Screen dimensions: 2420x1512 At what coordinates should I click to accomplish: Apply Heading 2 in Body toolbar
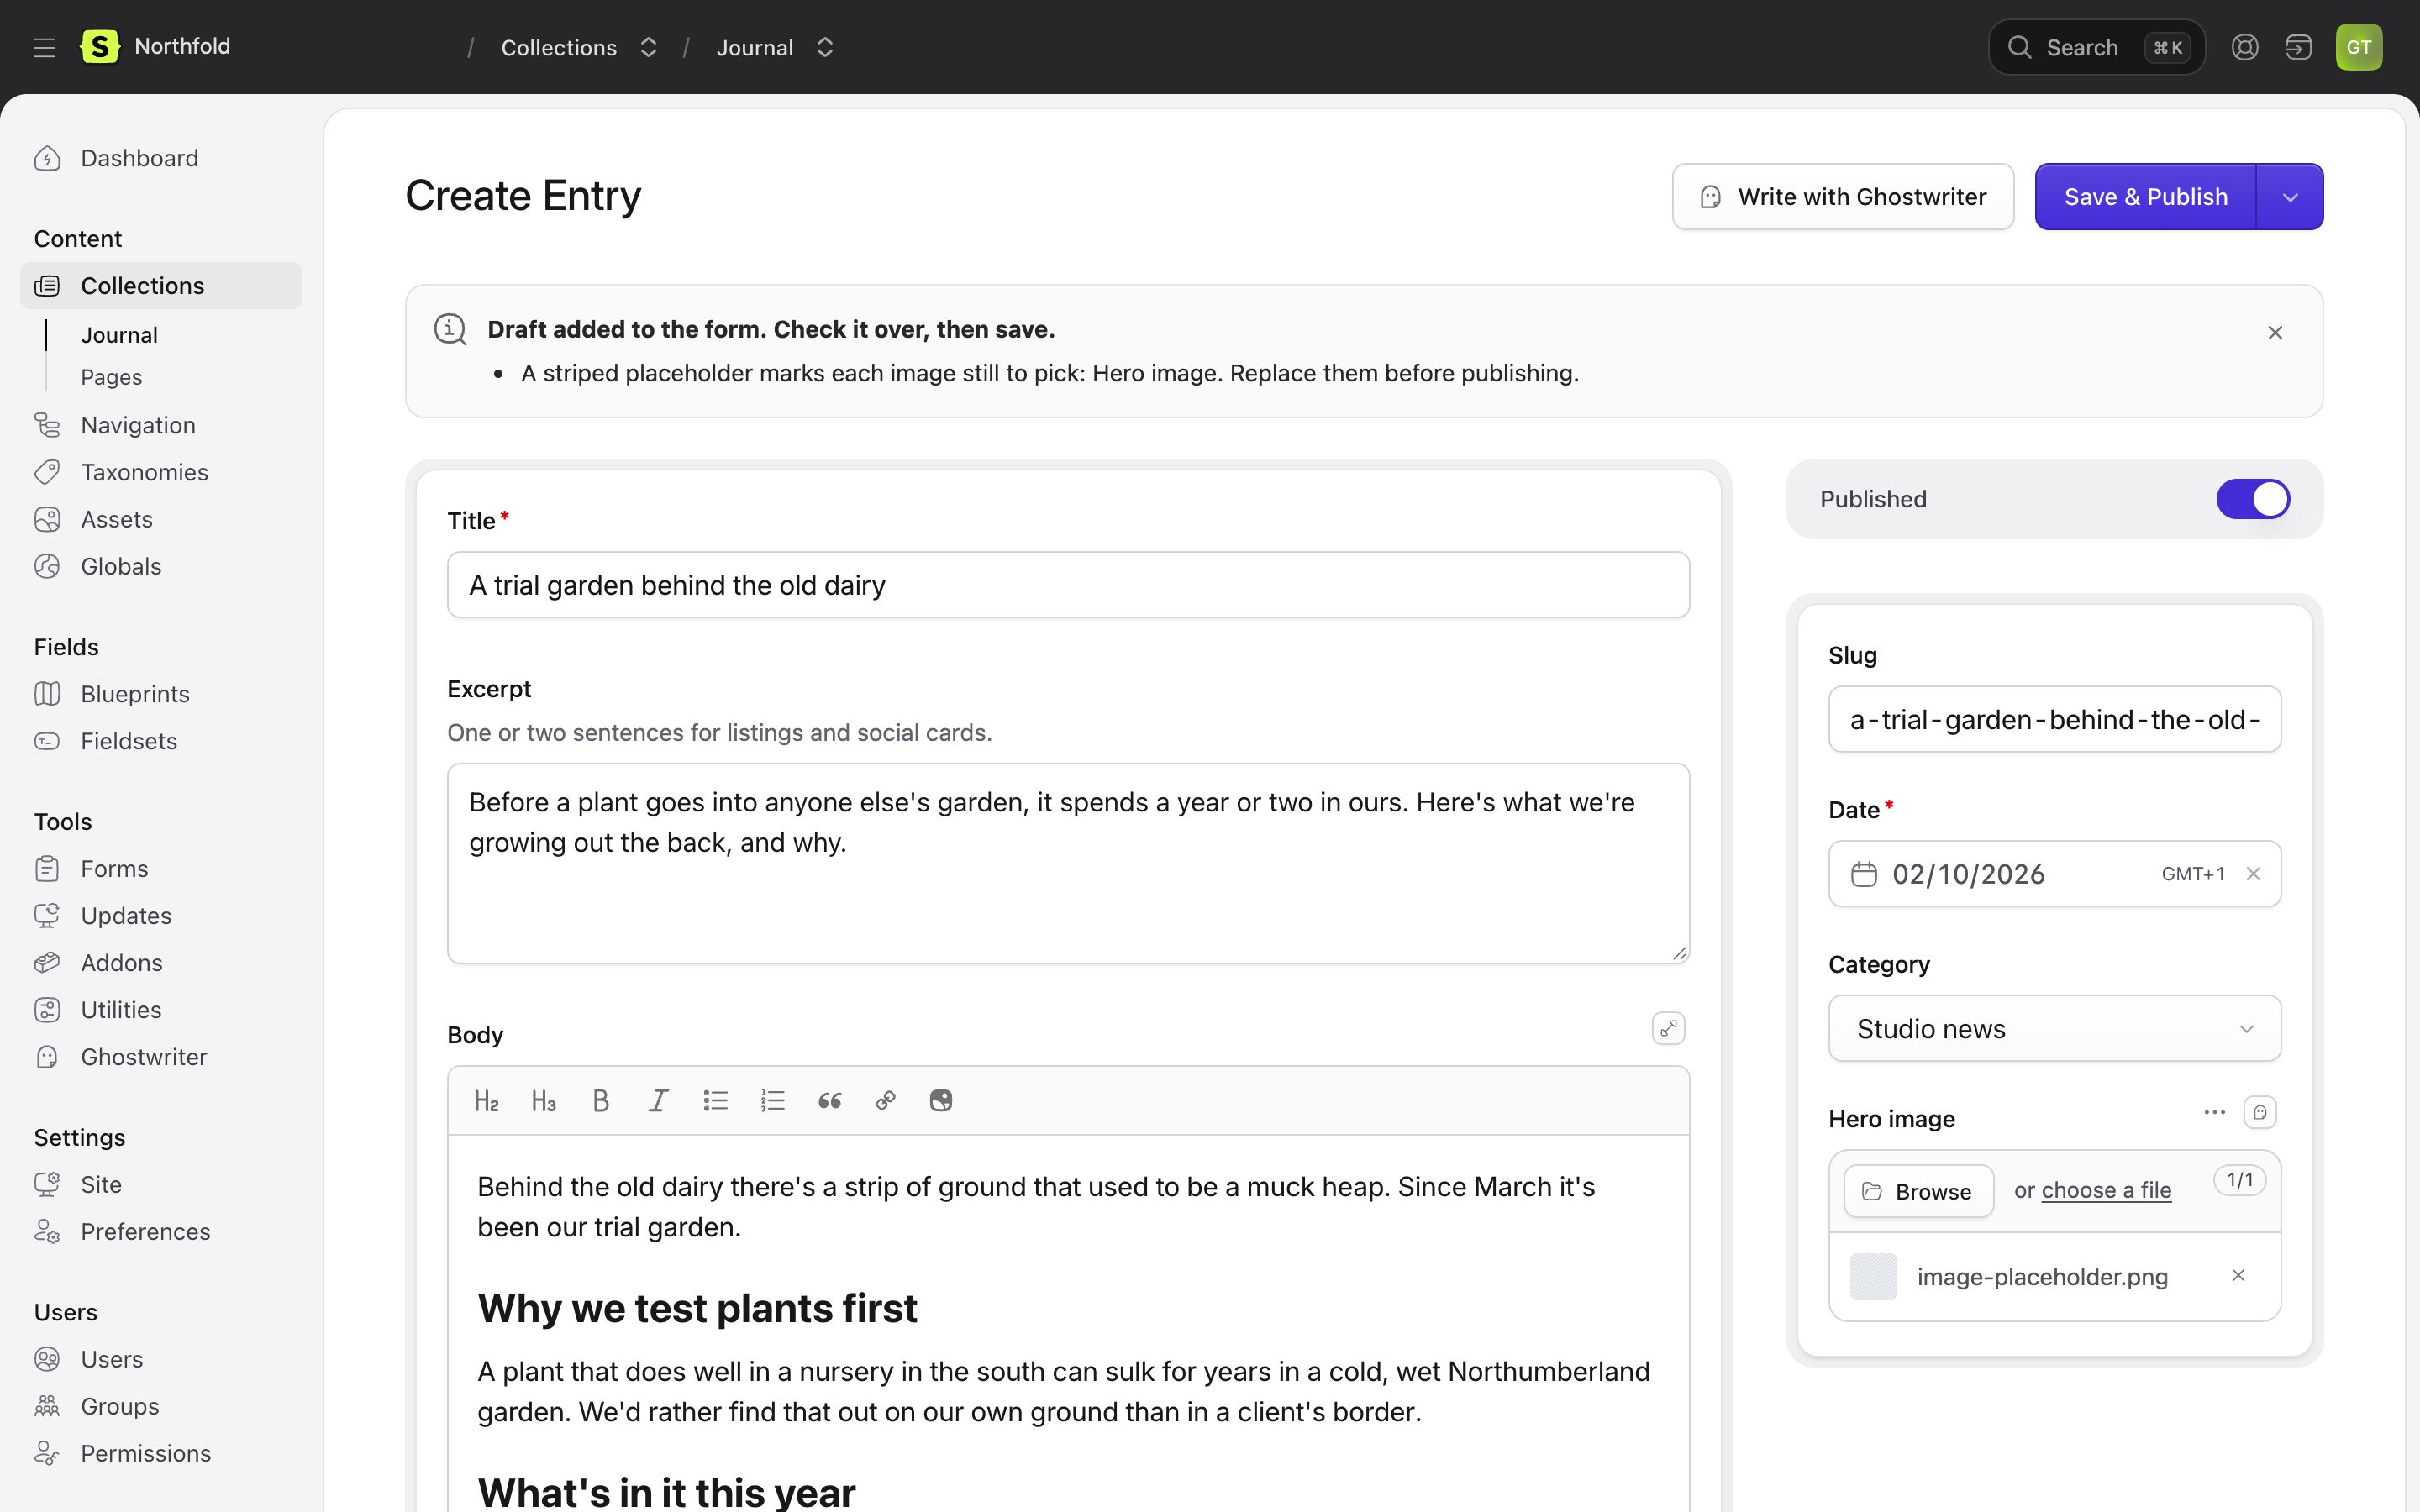point(487,1101)
